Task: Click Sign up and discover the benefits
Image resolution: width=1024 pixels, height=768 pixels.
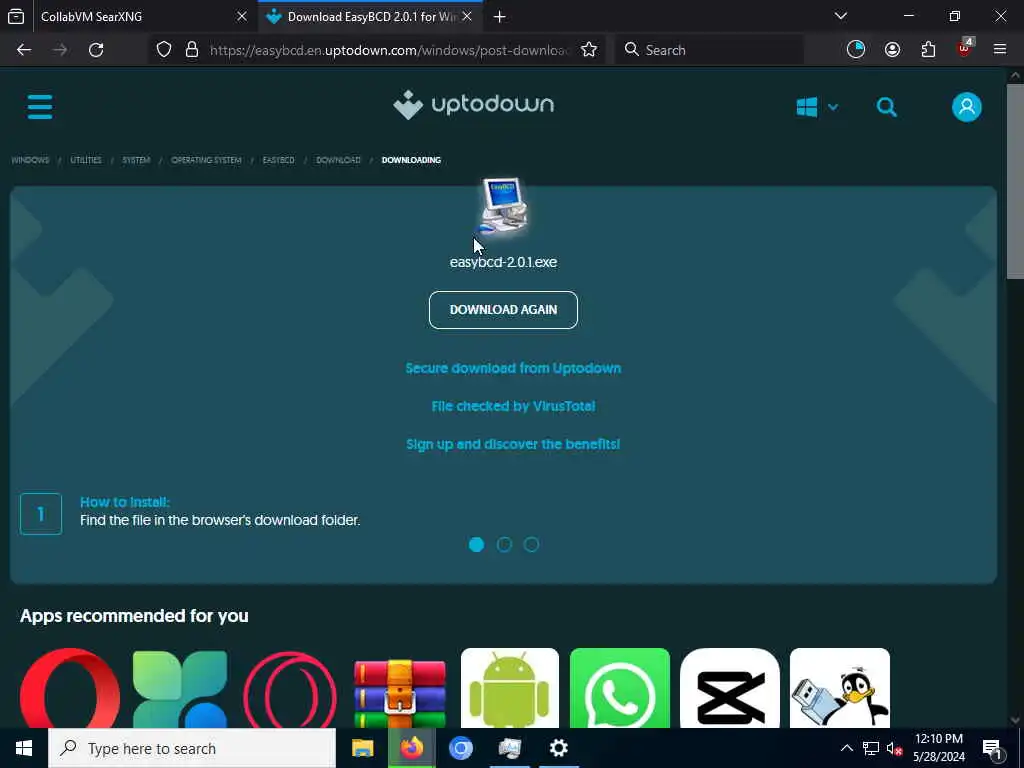Action: 513,444
